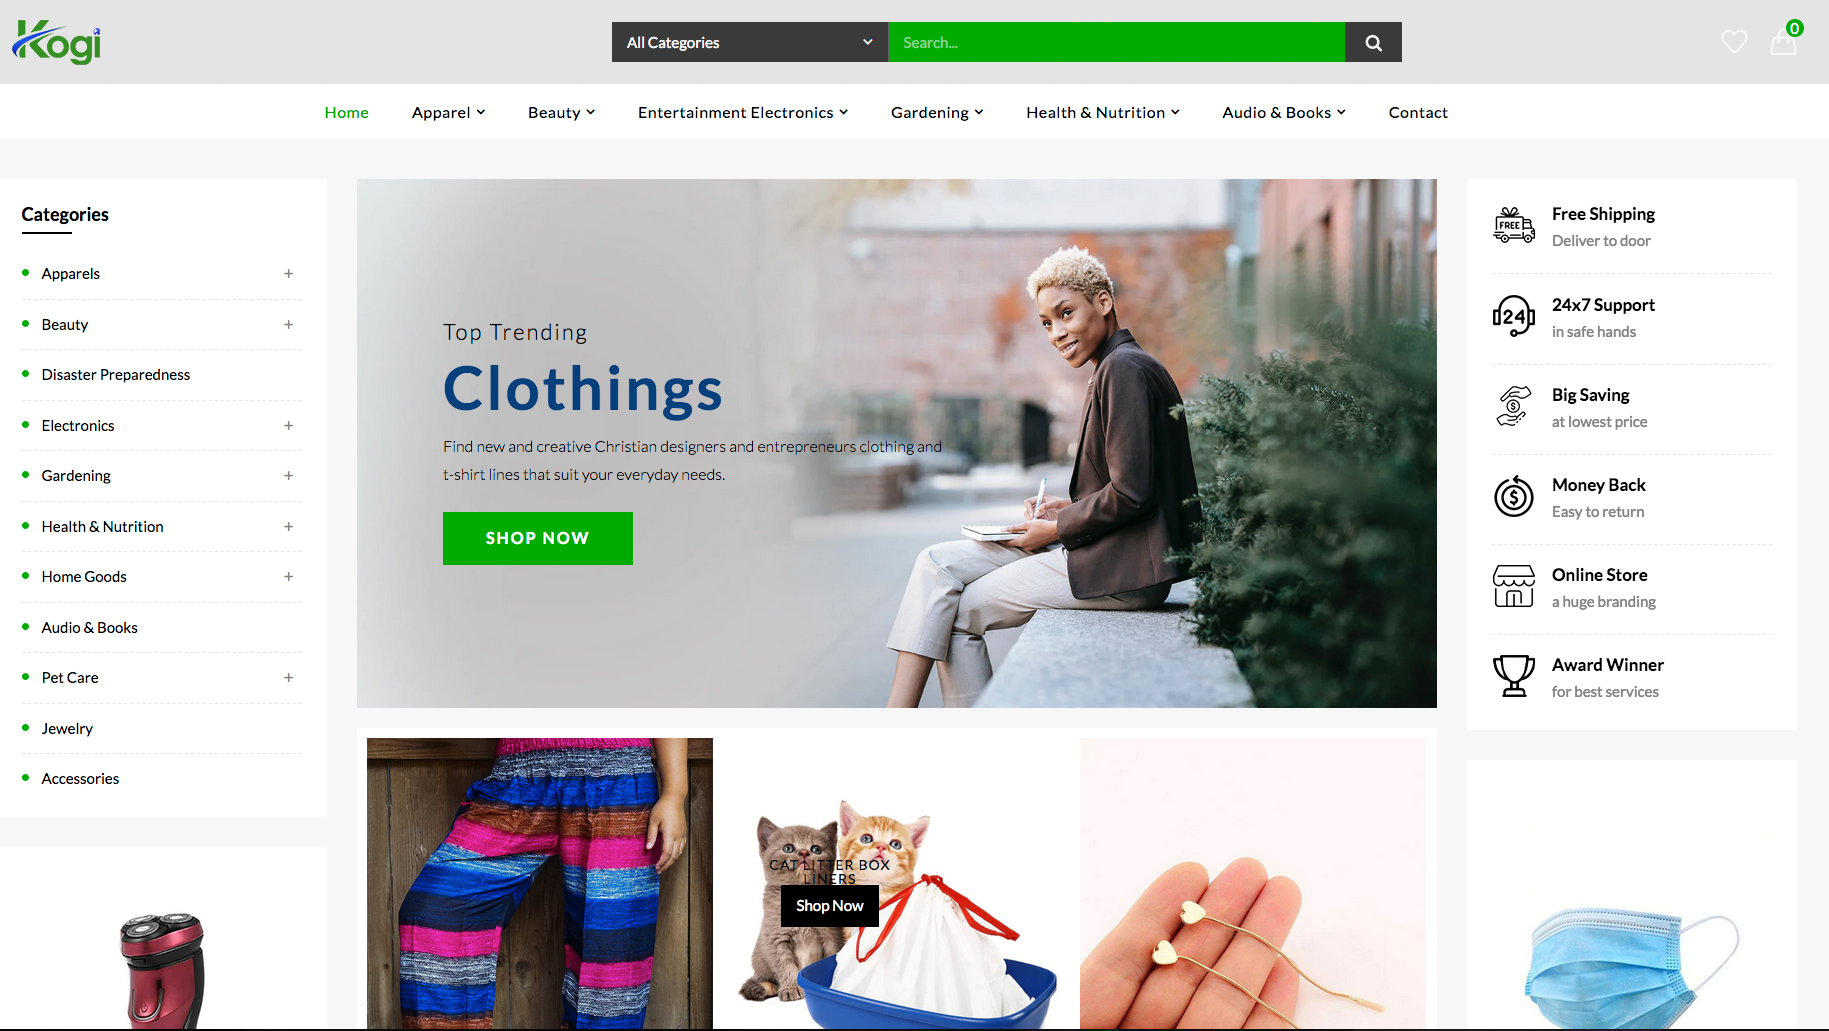The image size is (1829, 1031).
Task: Click Shop Now on cat litter liners
Action: [830, 906]
